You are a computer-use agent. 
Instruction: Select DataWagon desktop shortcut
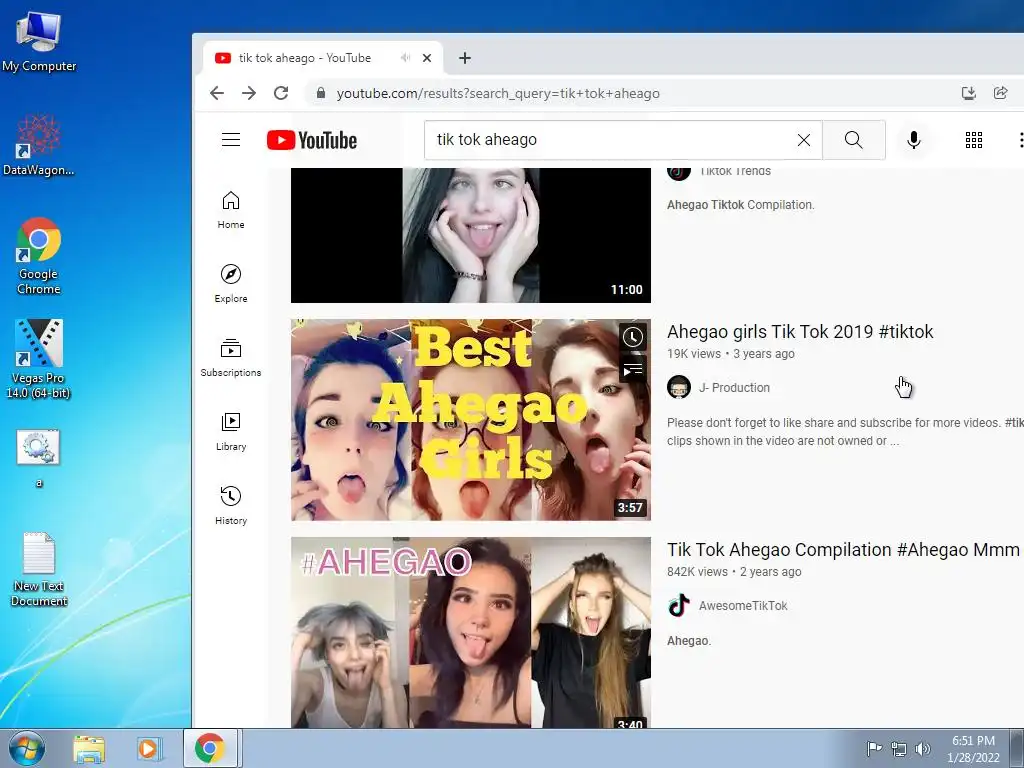[39, 145]
